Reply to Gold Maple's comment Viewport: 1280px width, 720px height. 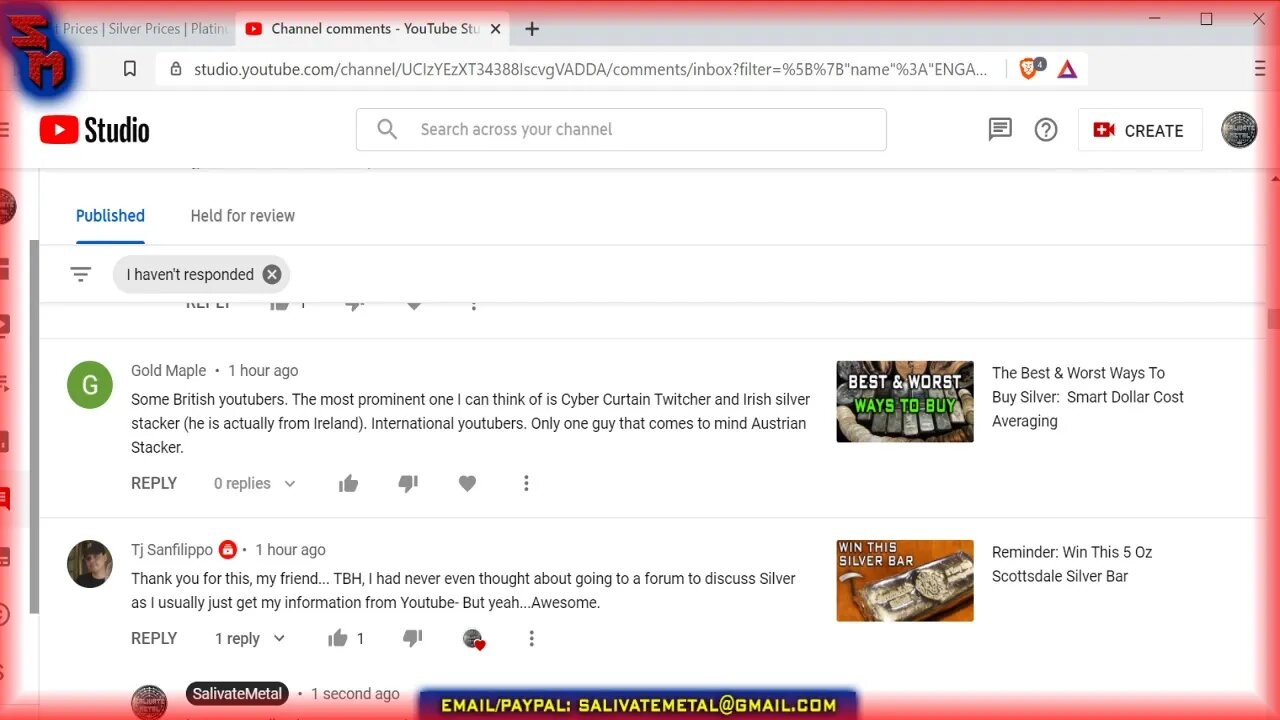point(154,484)
